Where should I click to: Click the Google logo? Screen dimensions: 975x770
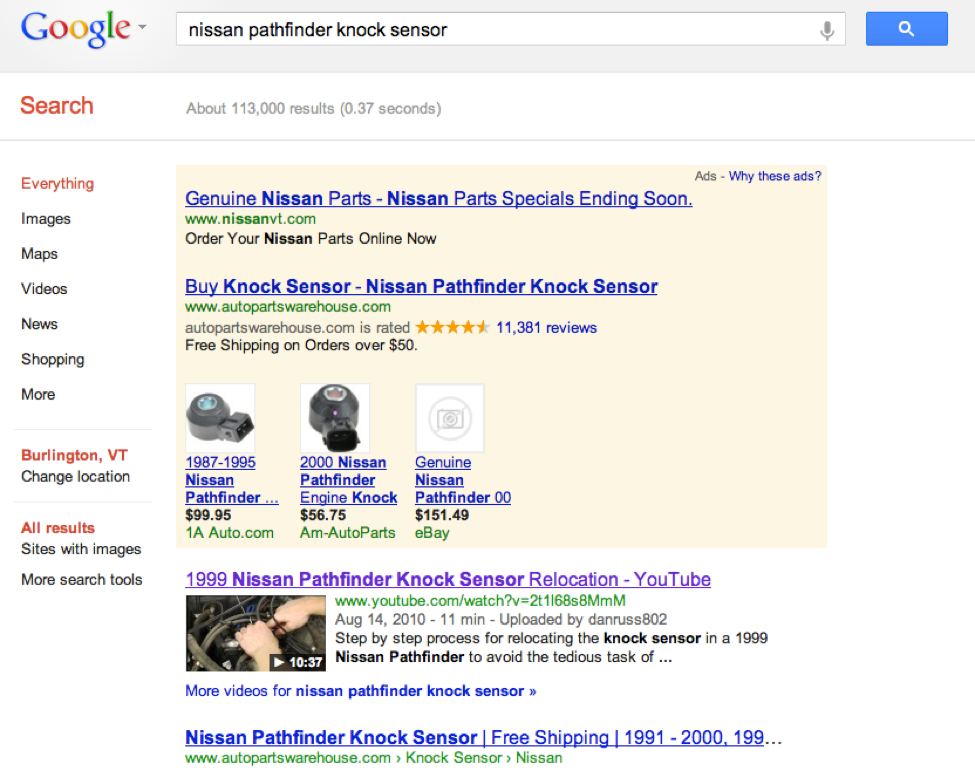pyautogui.click(x=75, y=29)
